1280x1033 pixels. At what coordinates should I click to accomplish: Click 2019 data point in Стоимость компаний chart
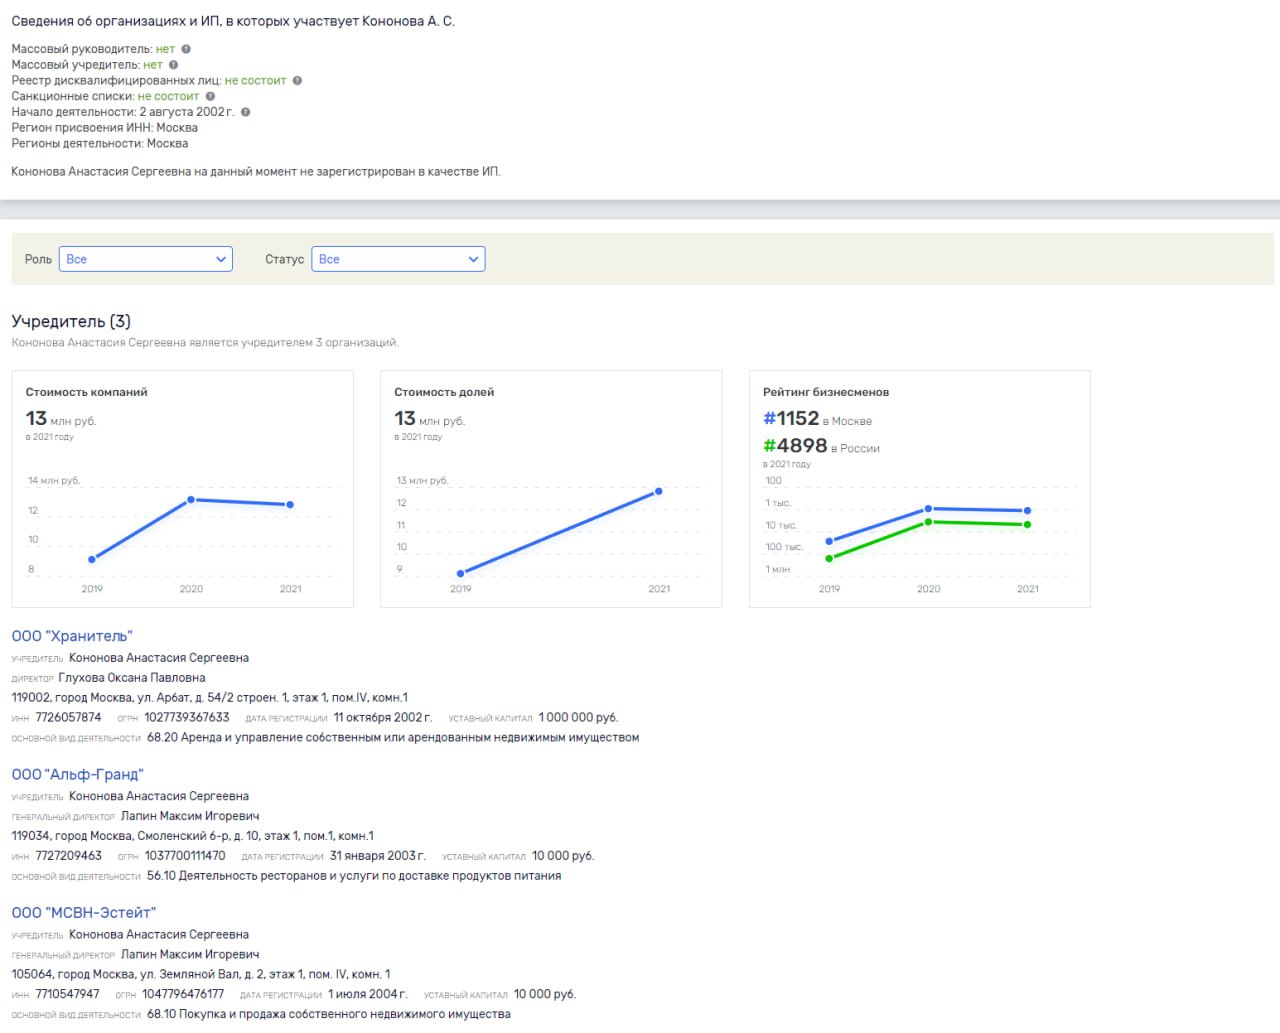[92, 559]
